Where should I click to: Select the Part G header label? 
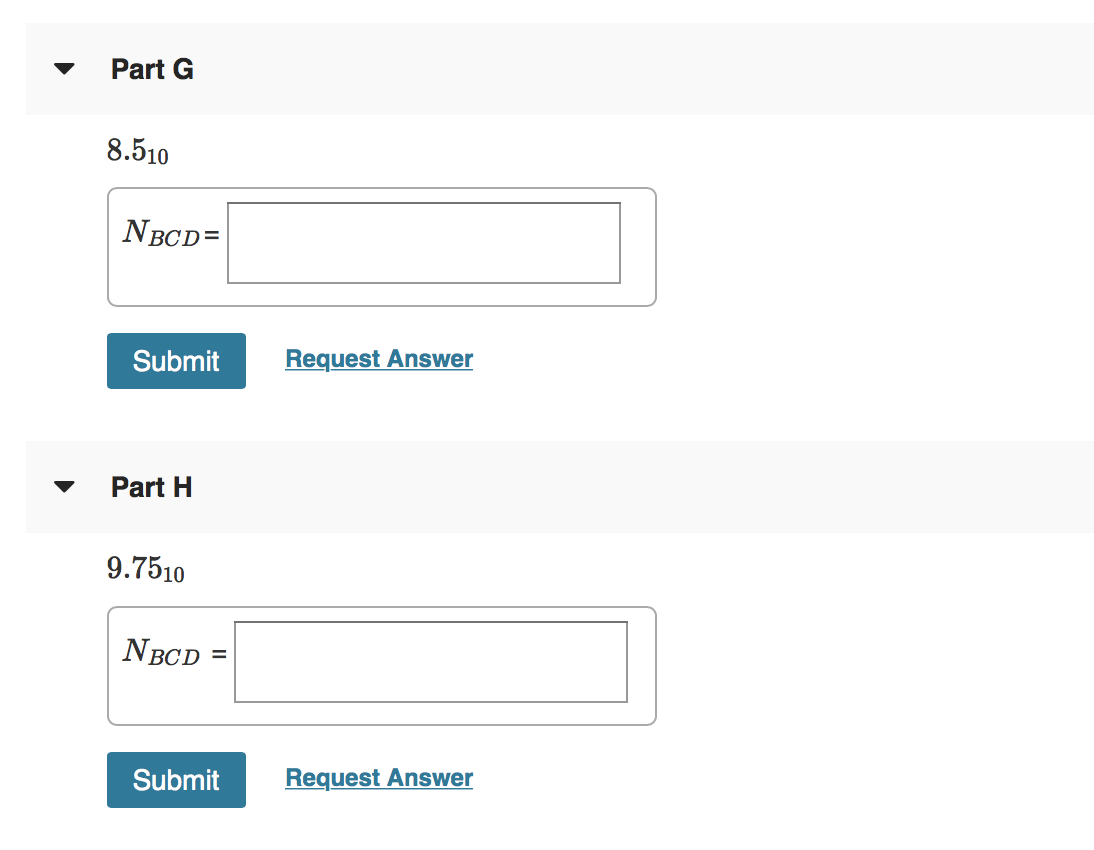tap(152, 68)
